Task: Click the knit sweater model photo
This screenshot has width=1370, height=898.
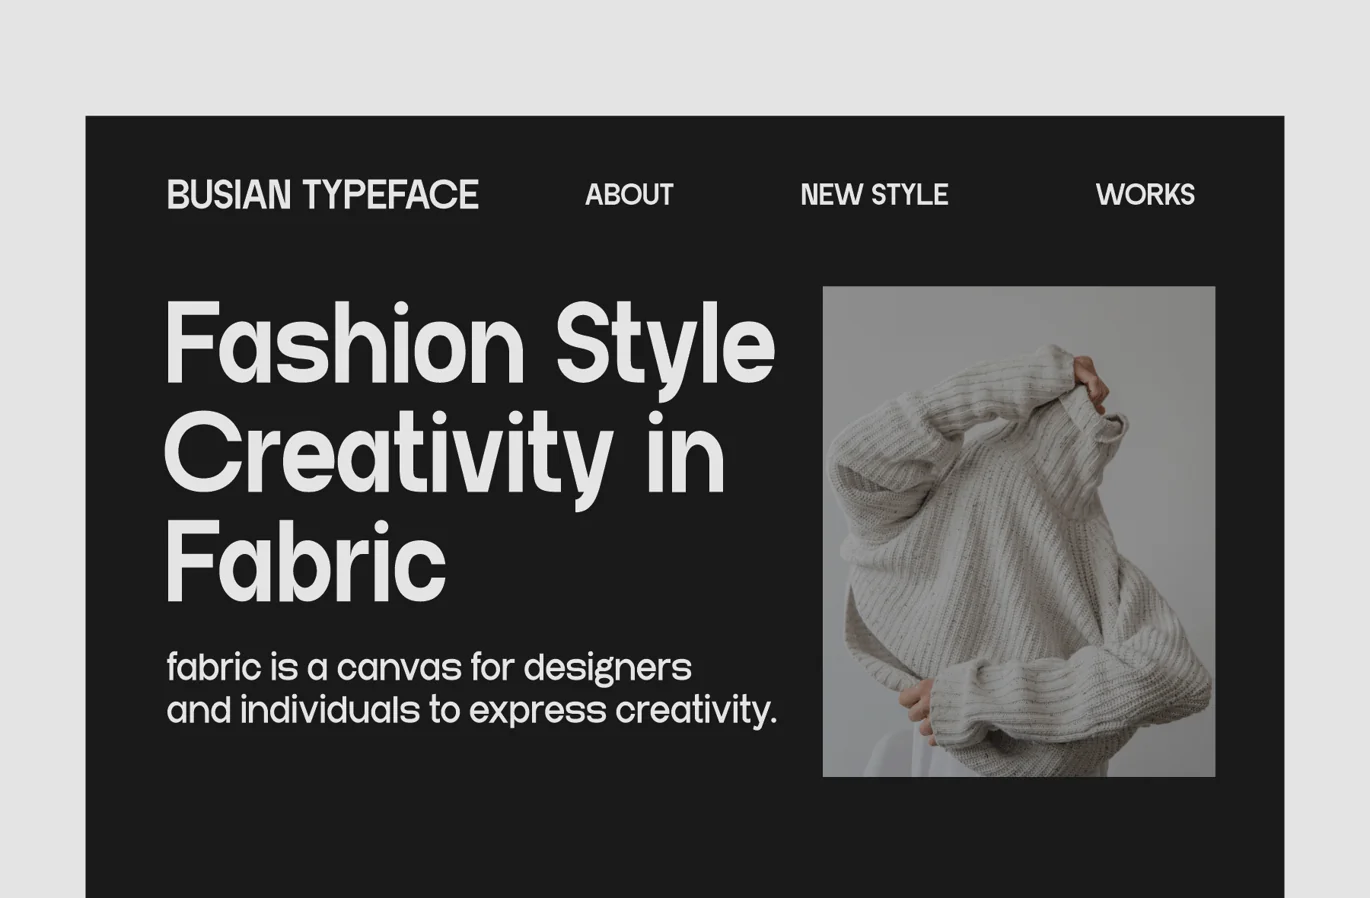Action: click(x=1019, y=531)
